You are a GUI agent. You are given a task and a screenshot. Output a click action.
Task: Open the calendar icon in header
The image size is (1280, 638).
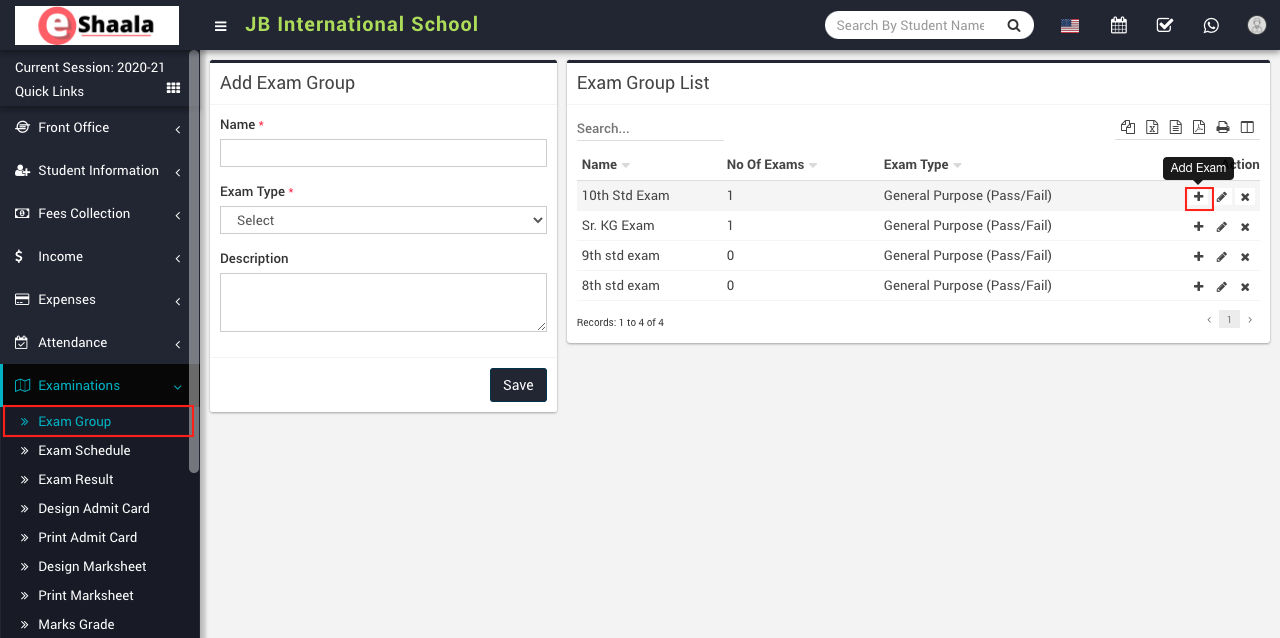[1119, 25]
